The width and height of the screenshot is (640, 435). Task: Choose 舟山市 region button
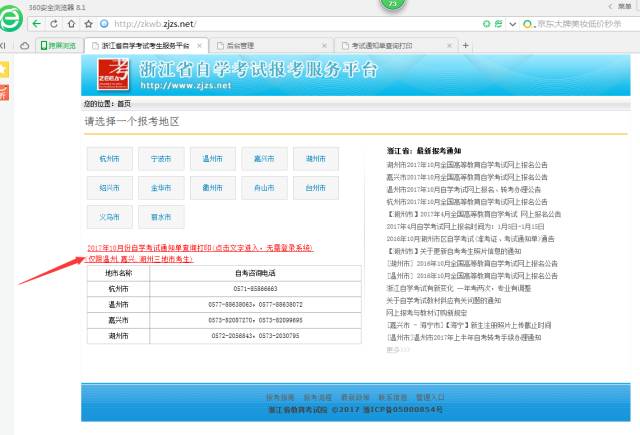click(x=264, y=187)
